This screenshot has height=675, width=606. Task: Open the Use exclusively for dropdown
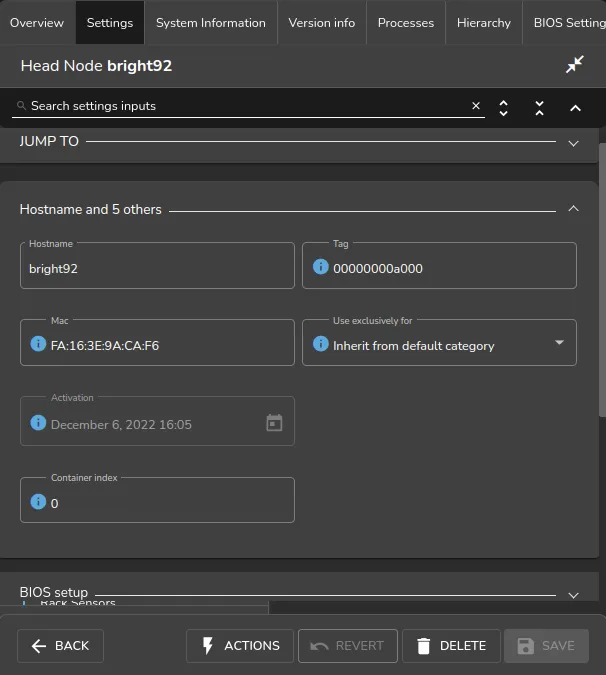[x=560, y=343]
